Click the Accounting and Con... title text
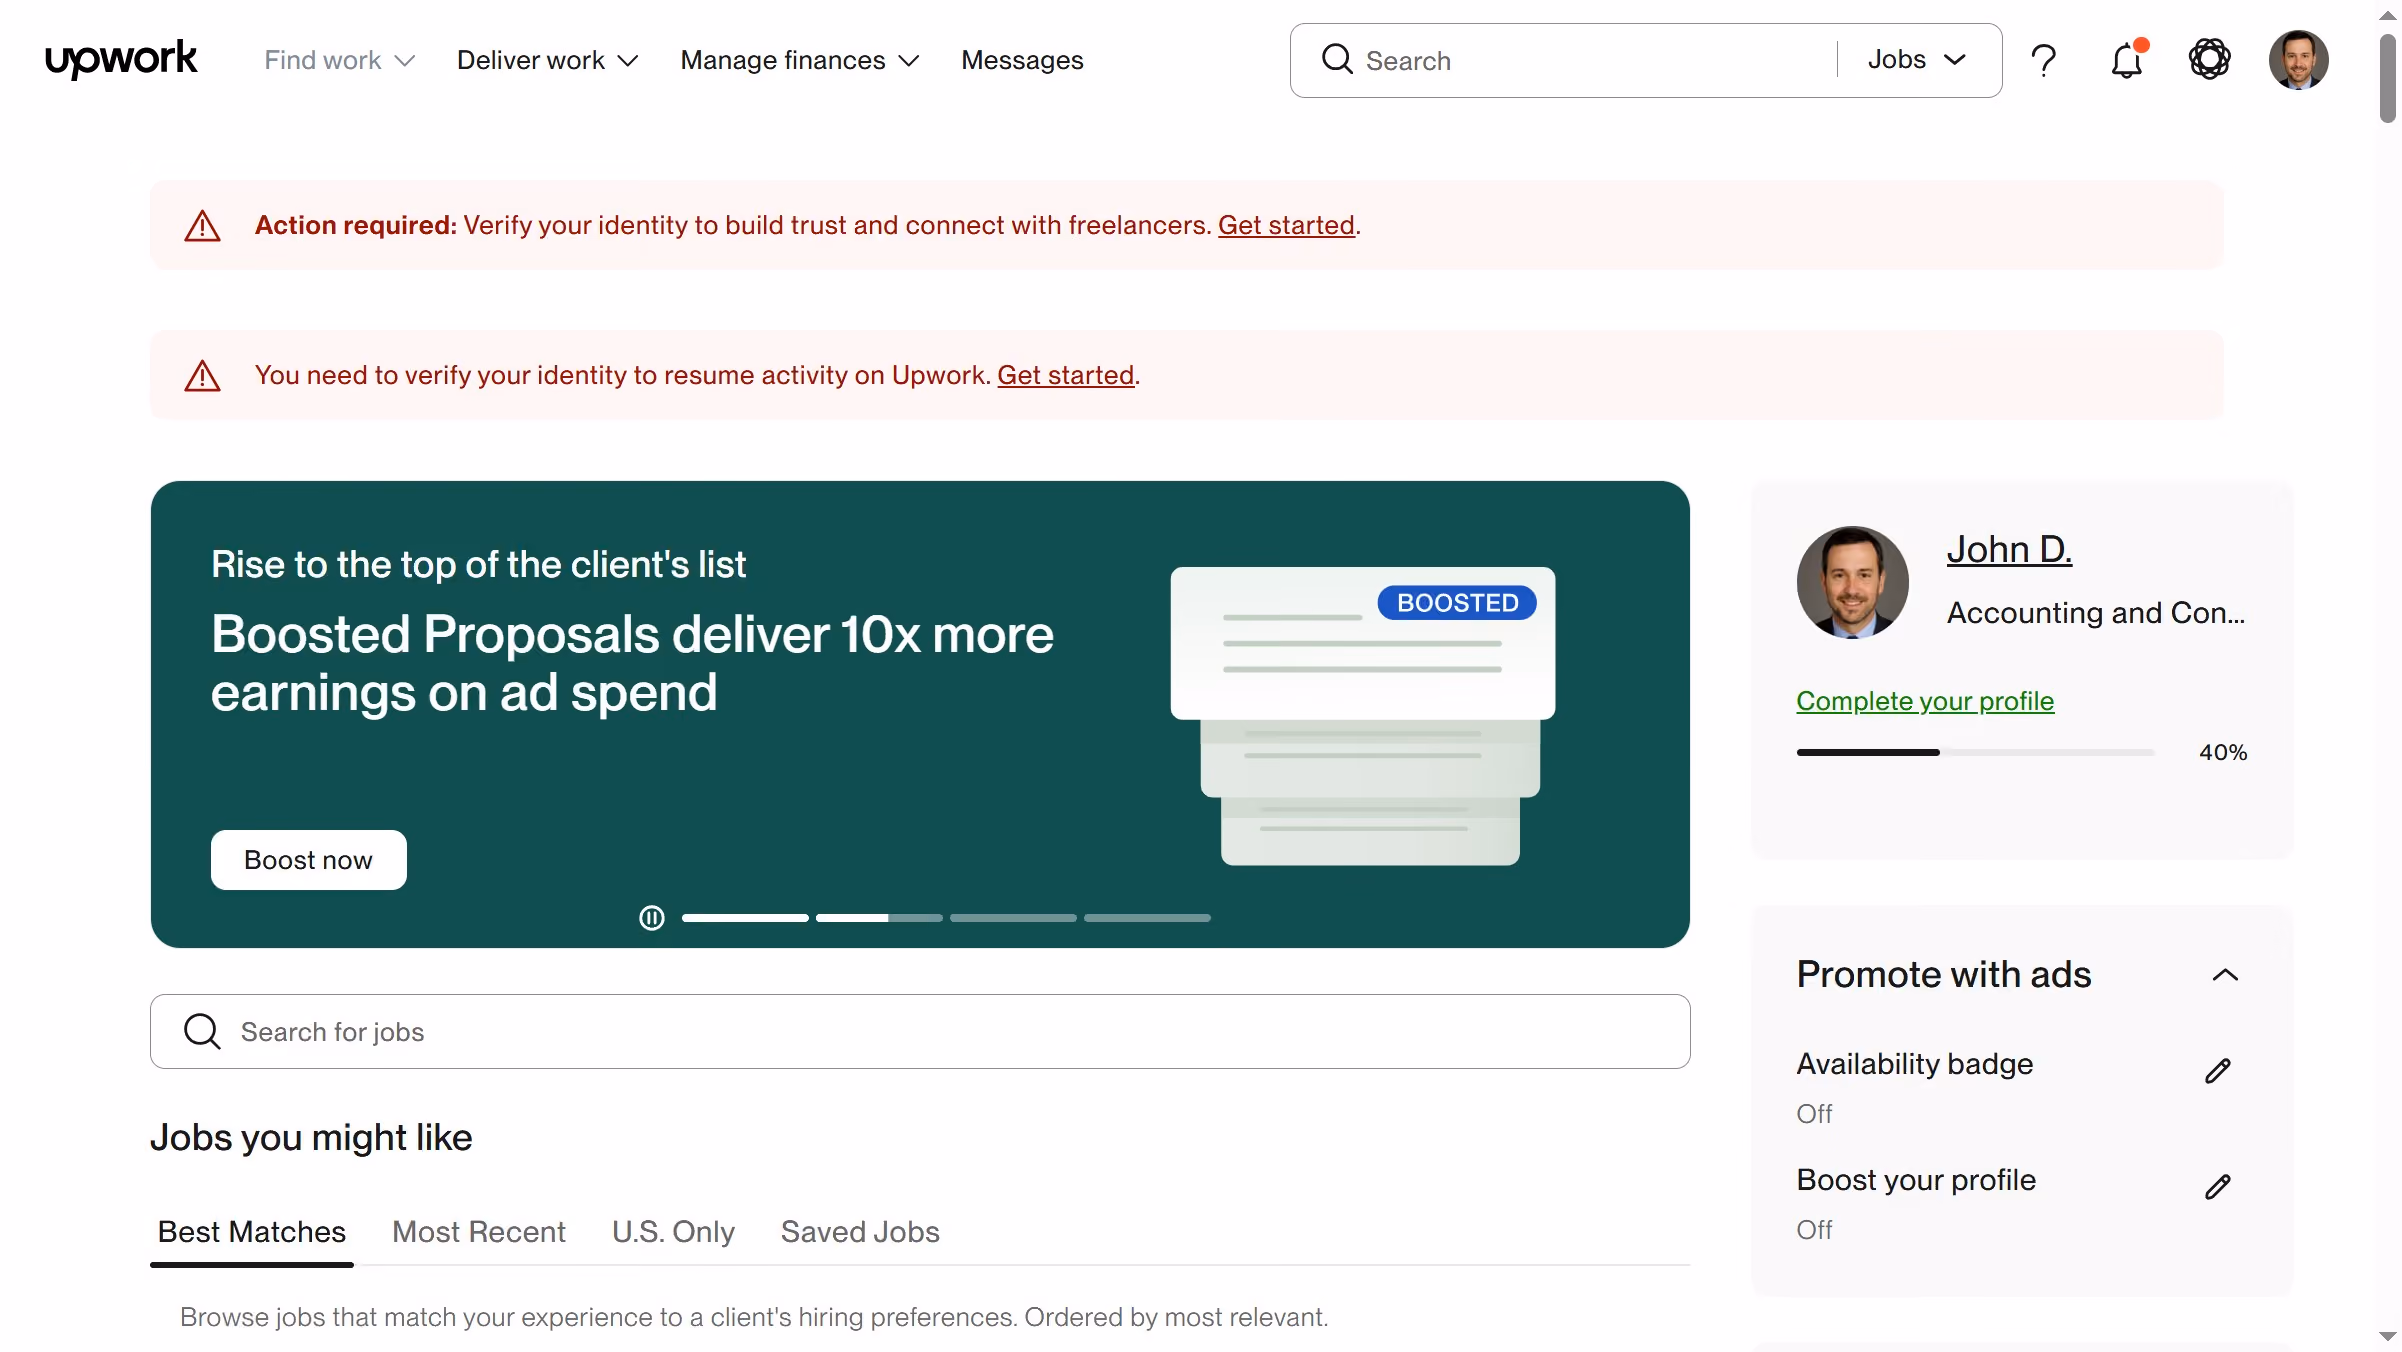The width and height of the screenshot is (2402, 1352). 2096,612
